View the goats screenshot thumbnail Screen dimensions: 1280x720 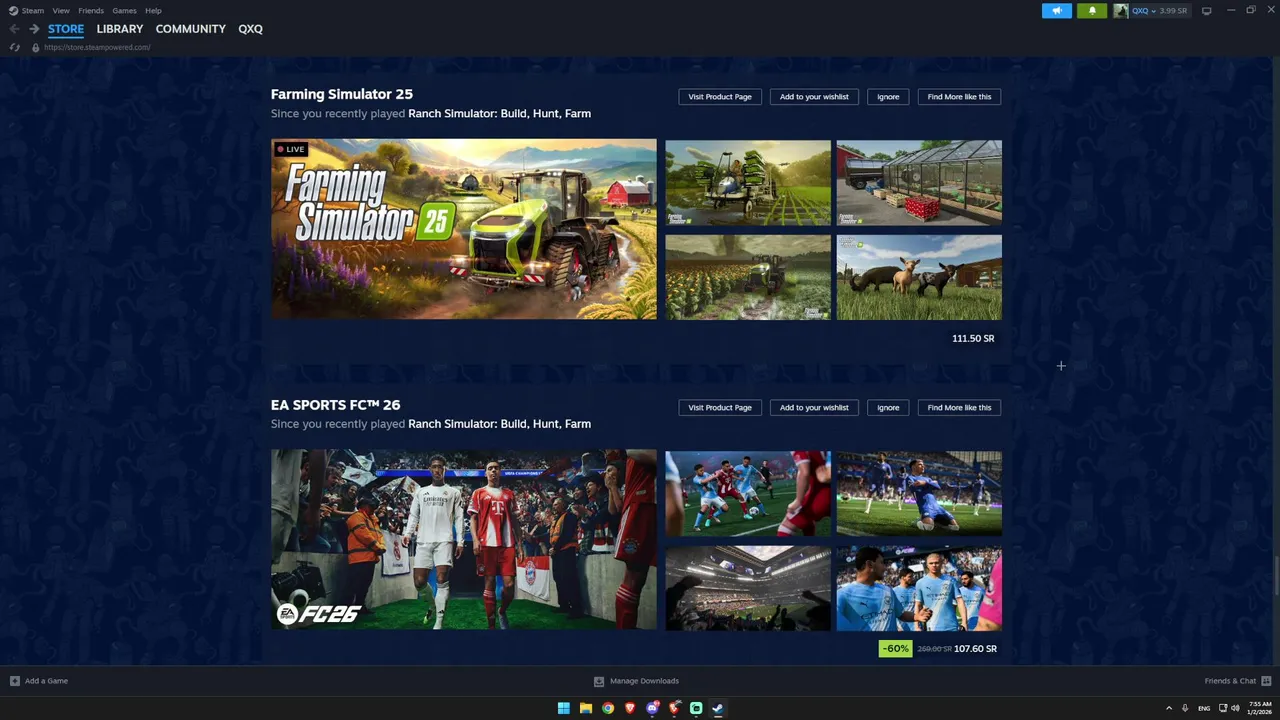[x=919, y=277]
